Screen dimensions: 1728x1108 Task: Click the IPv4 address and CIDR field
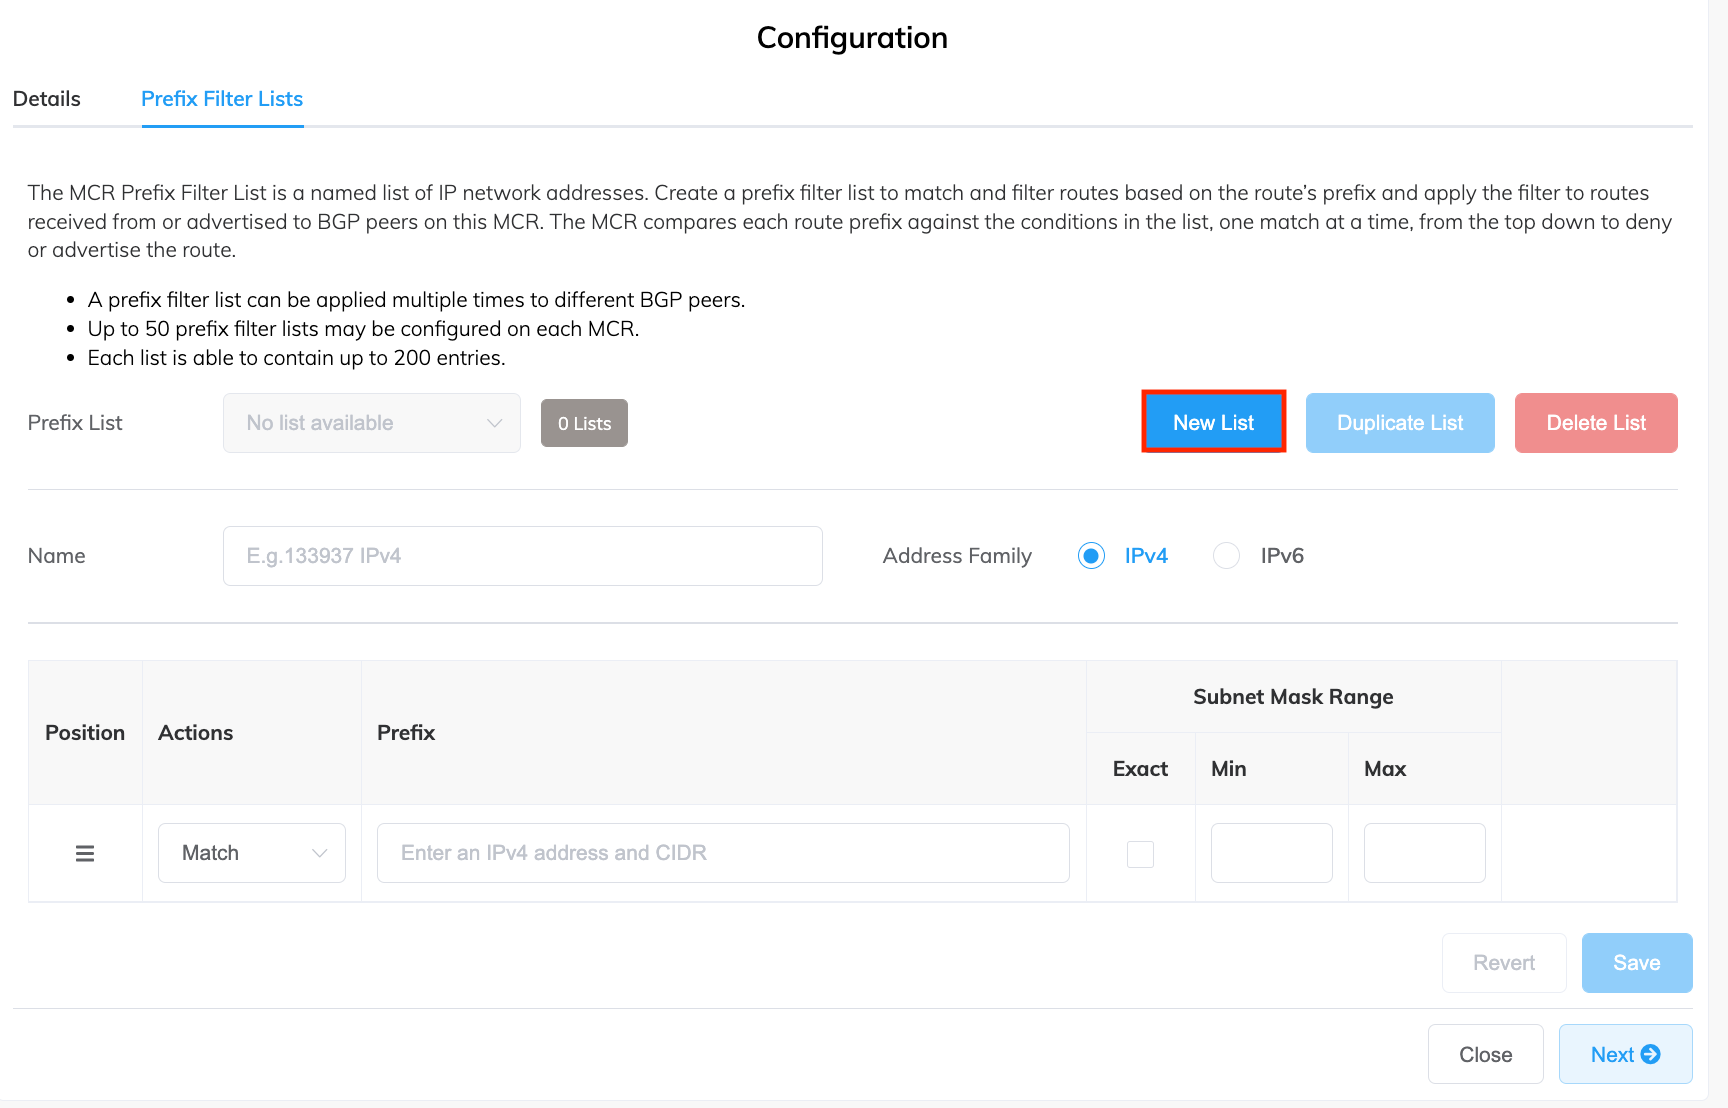coord(723,853)
